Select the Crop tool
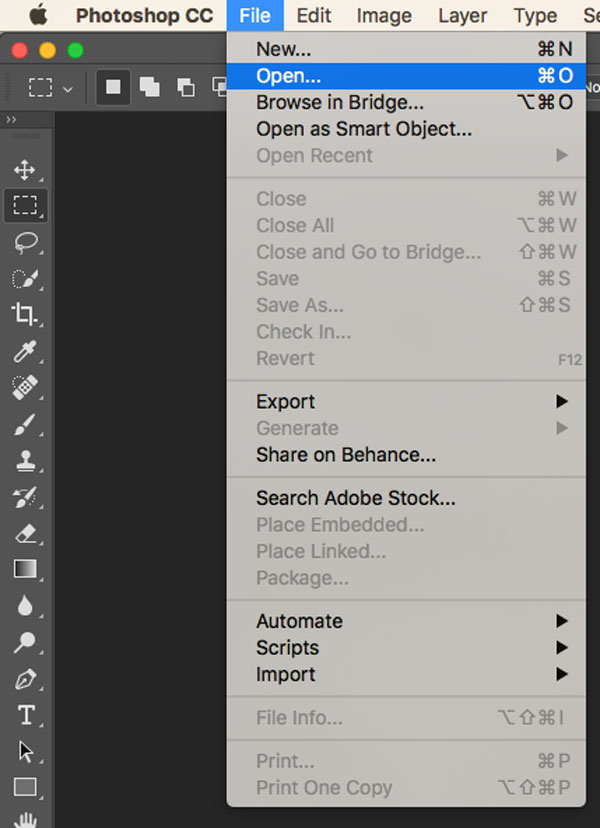Image resolution: width=600 pixels, height=828 pixels. click(24, 314)
